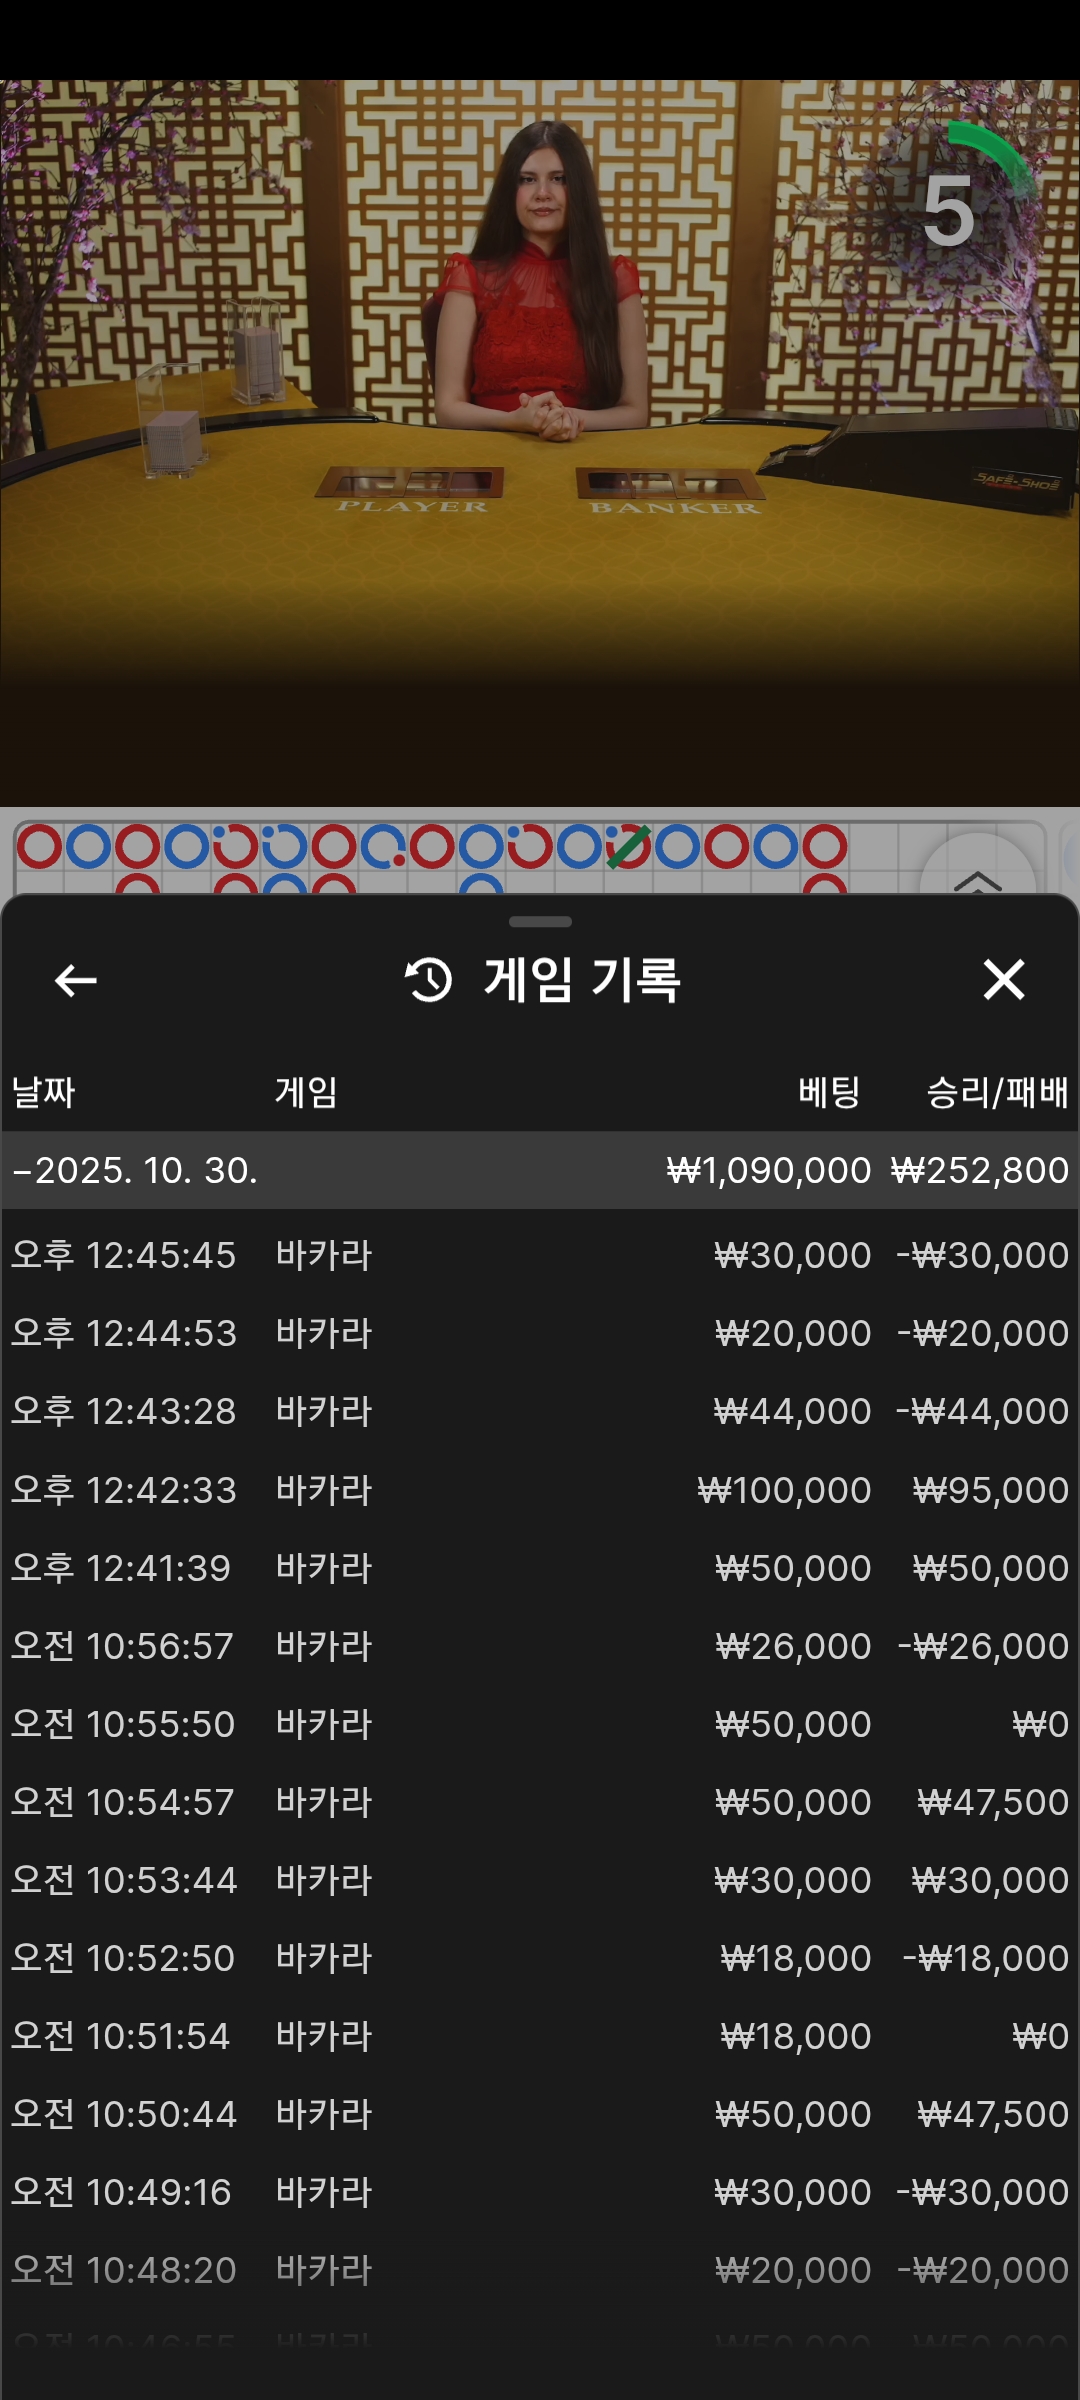1080x2400 pixels.
Task: Tap the BANKER card area on the table
Action: (x=670, y=486)
